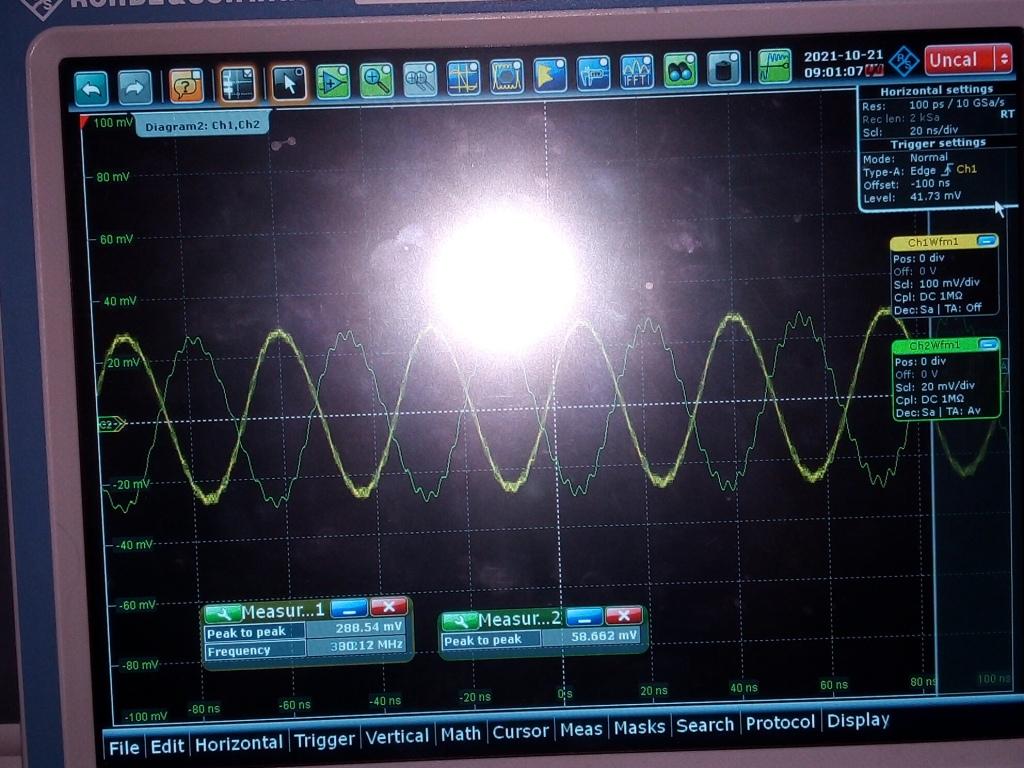Click the trash can Delete icon
Image resolution: width=1024 pixels, height=768 pixels.
pos(724,69)
